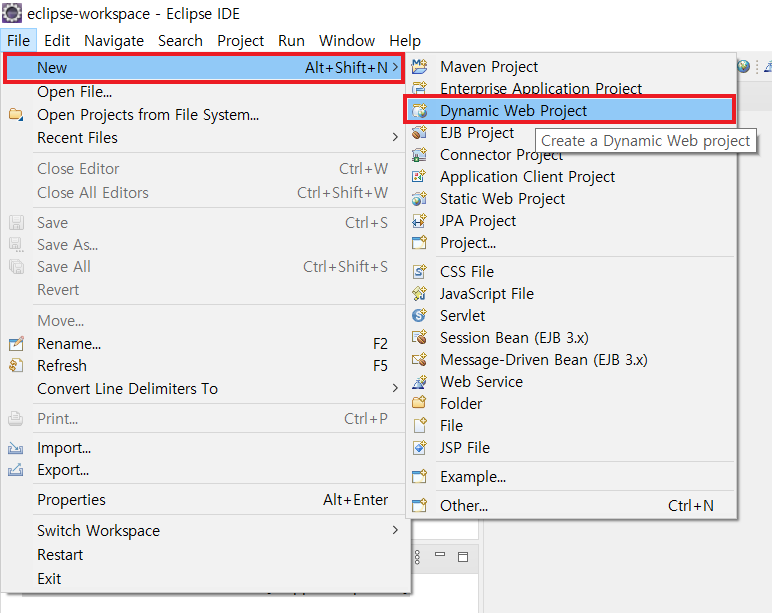This screenshot has height=613, width=772.
Task: Click the globe toolbar icon at top right
Action: (743, 66)
